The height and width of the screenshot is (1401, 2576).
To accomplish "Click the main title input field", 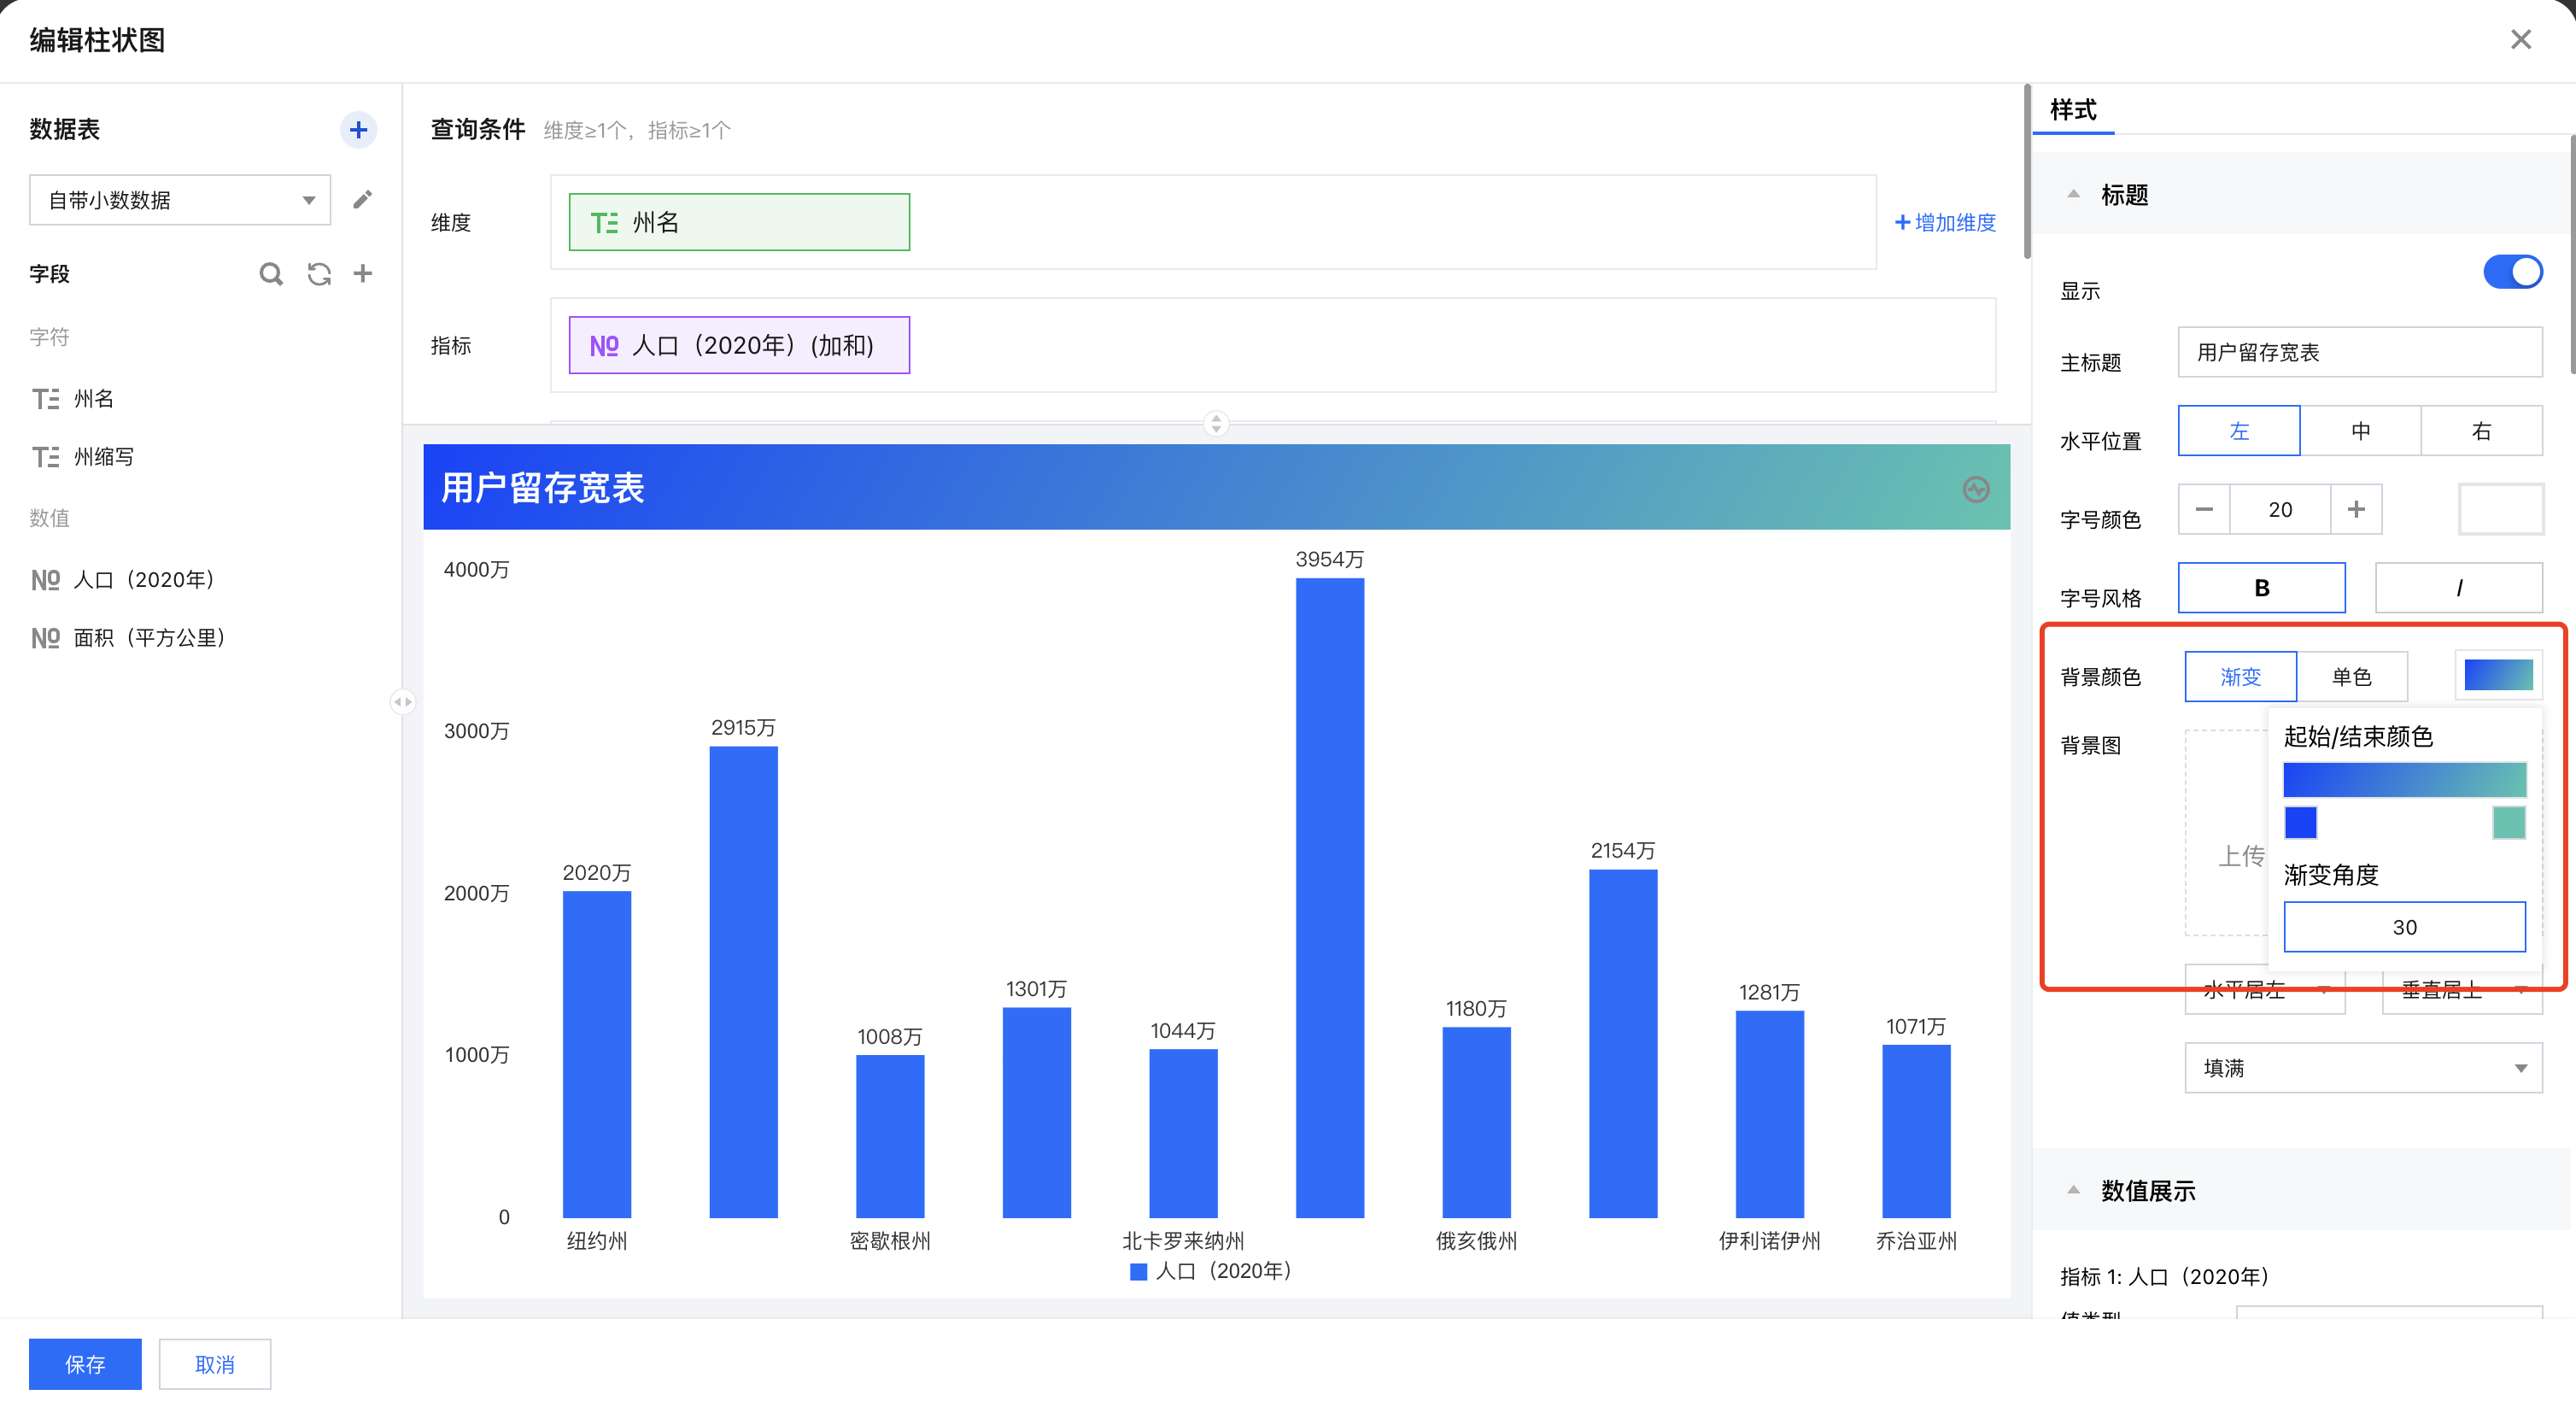I will (x=2360, y=352).
